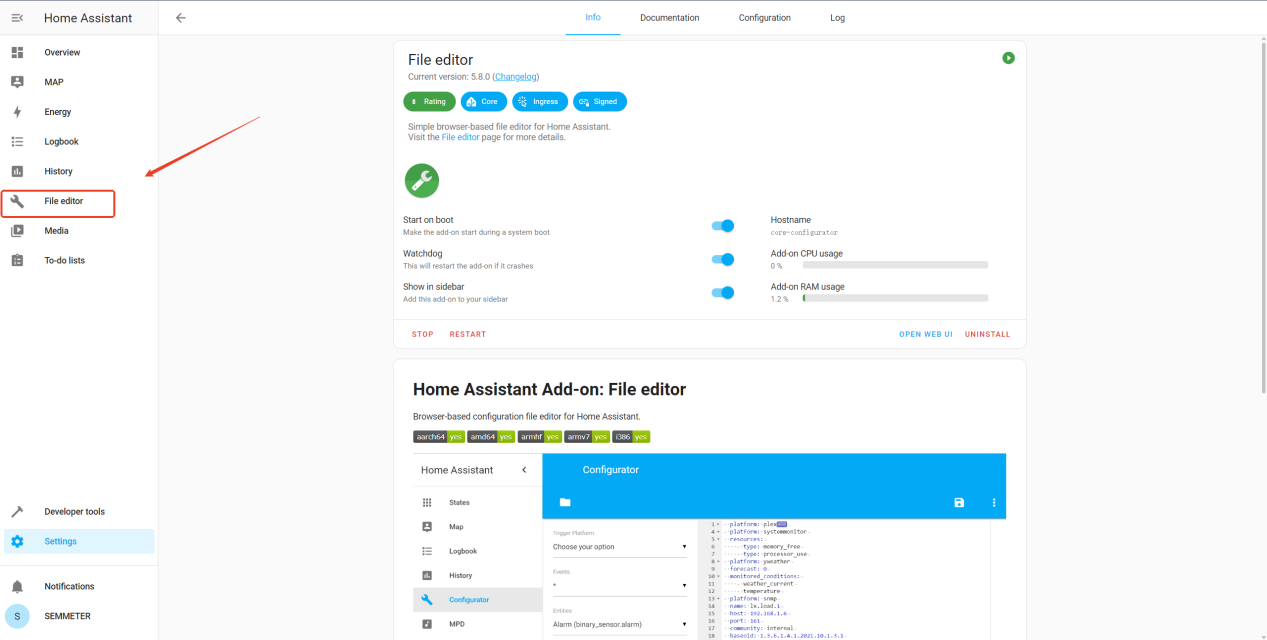
Task: Toggle the Show in sidebar switch
Action: point(723,292)
